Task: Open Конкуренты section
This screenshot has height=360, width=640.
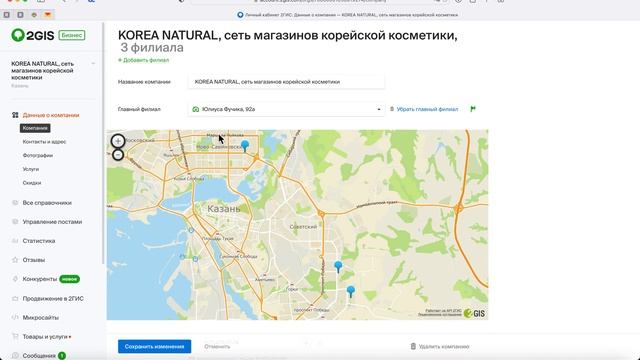Action: (40, 279)
